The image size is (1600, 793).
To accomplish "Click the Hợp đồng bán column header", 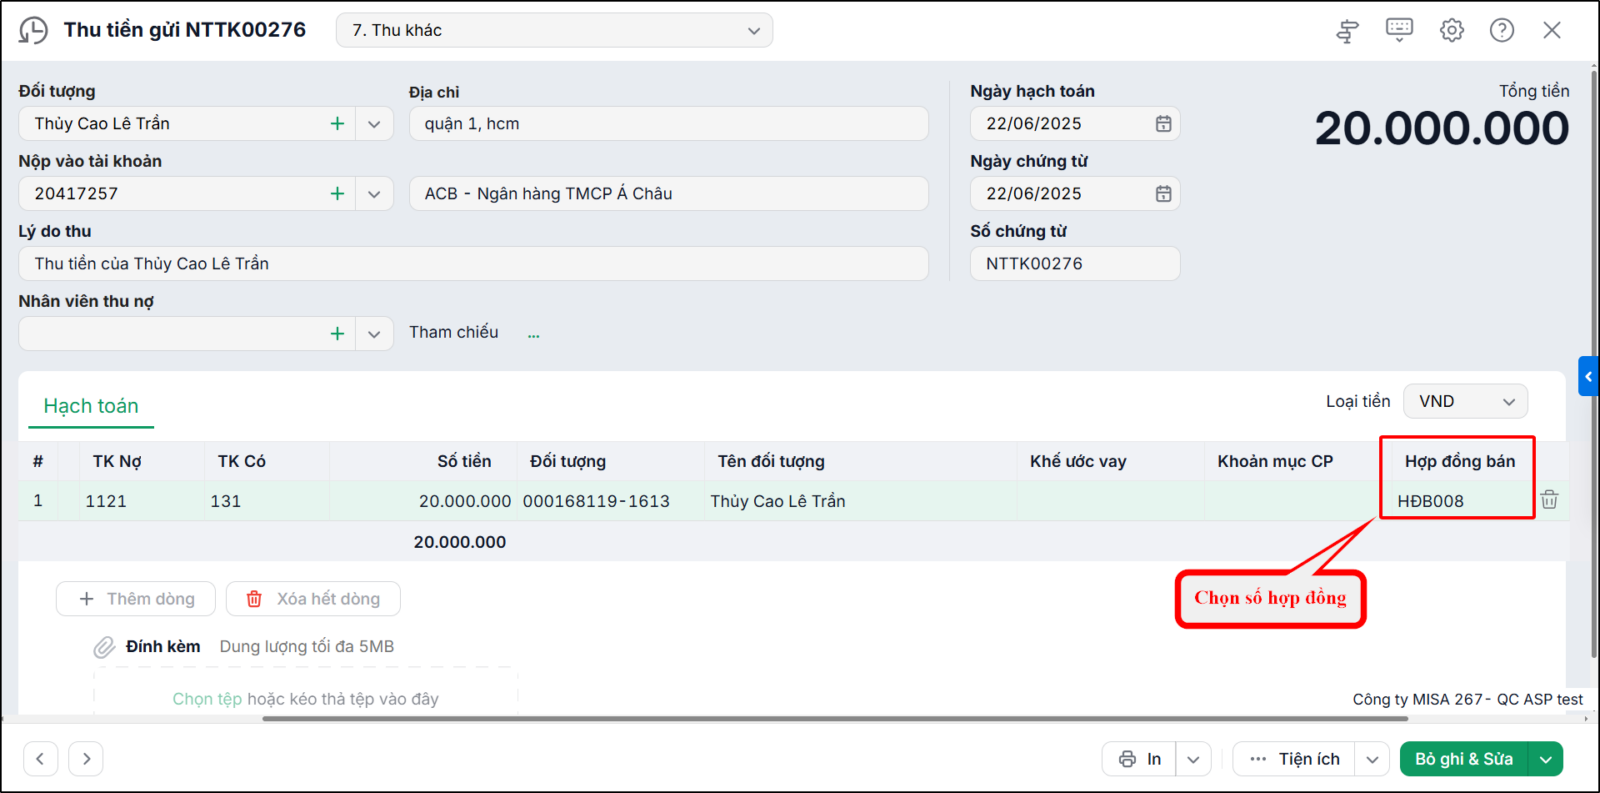I will click(1460, 461).
